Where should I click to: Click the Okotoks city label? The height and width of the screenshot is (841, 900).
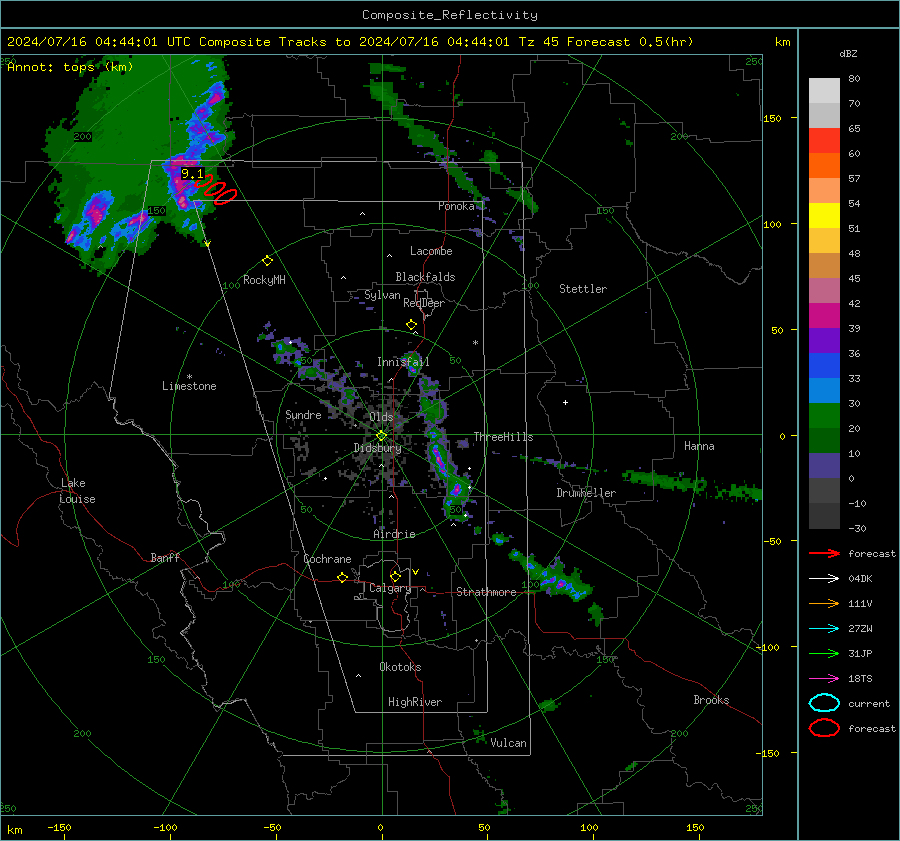click(400, 667)
